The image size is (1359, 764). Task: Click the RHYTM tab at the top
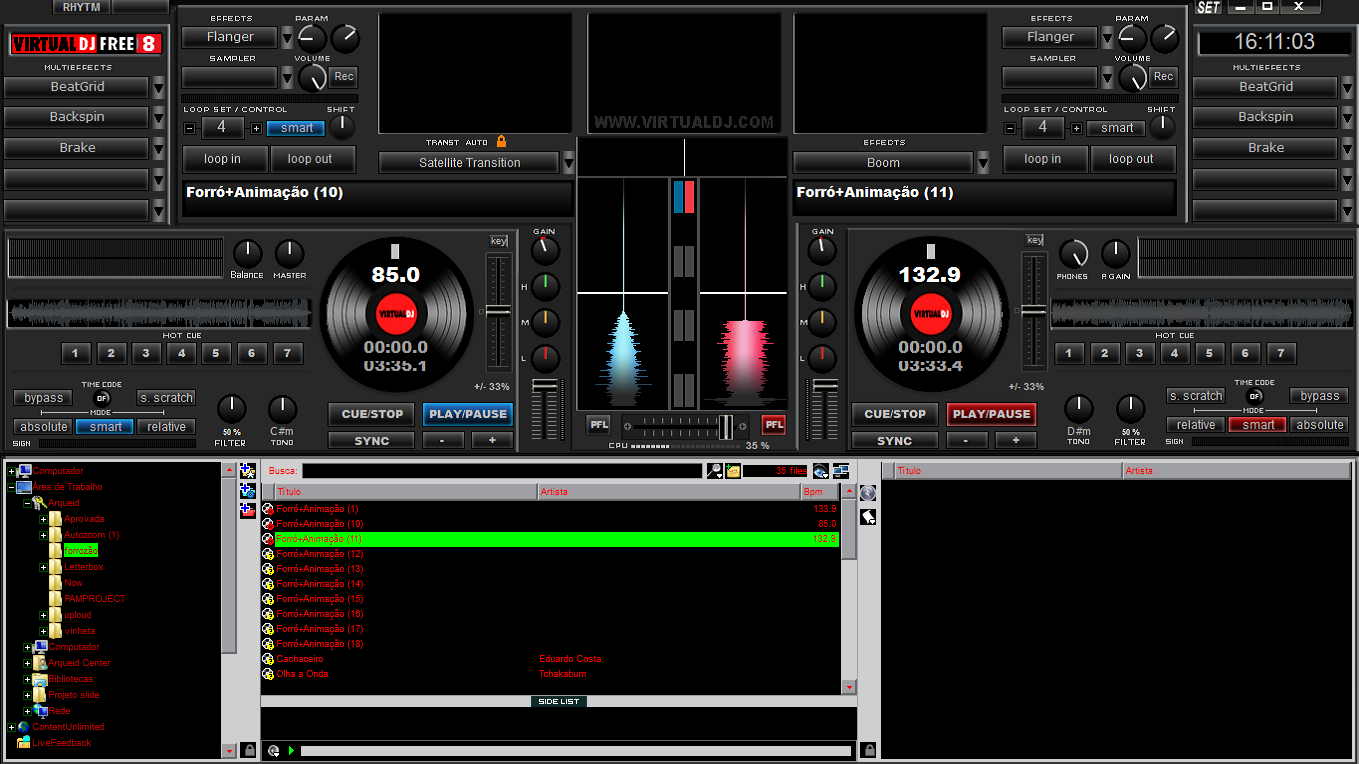point(82,7)
